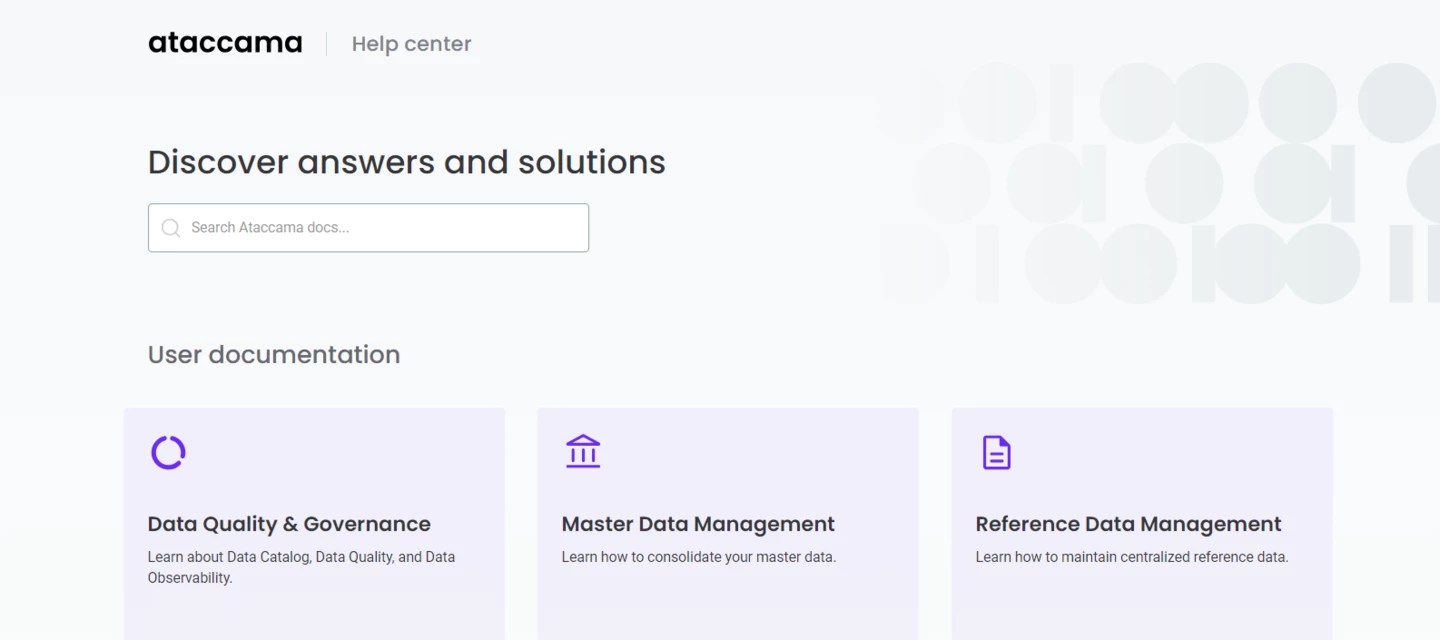The image size is (1440, 640).
Task: Click the Data Quality & Governance circle icon
Action: [x=168, y=452]
